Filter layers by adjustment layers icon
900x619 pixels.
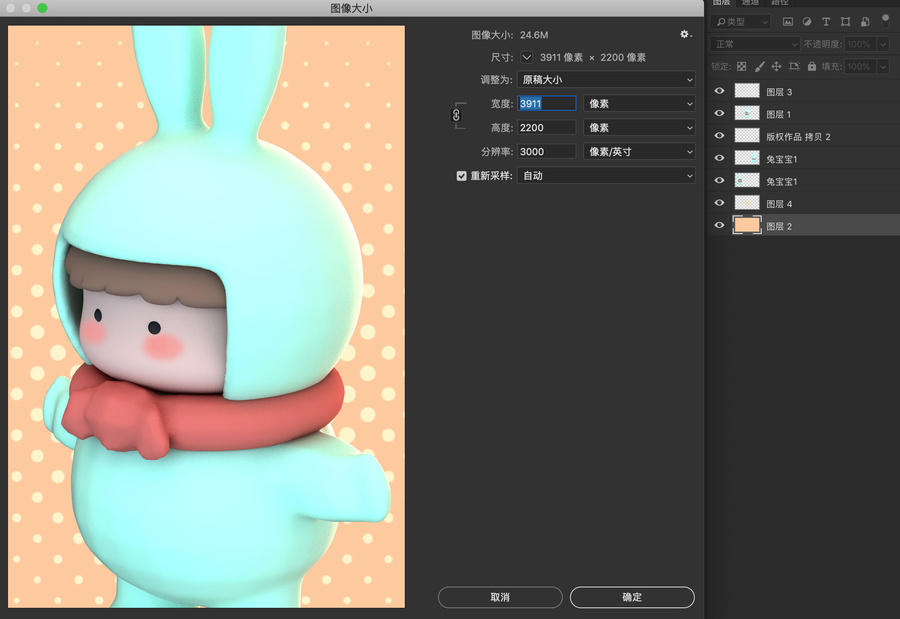806,22
